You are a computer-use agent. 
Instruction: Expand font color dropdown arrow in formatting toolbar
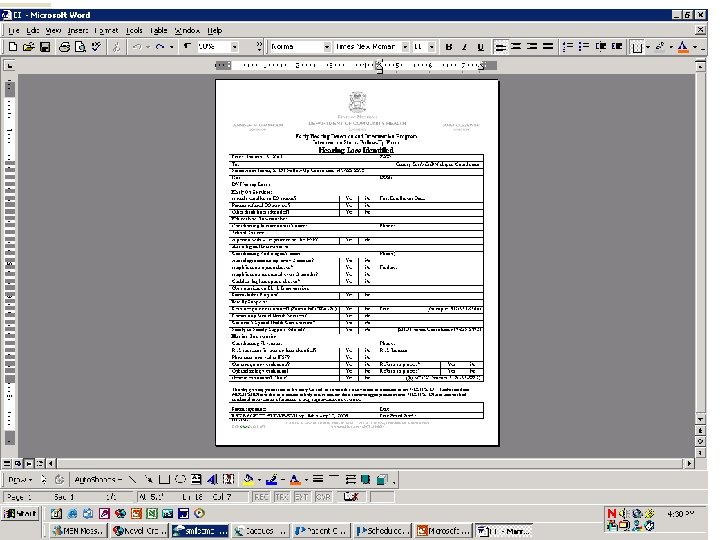[694, 46]
